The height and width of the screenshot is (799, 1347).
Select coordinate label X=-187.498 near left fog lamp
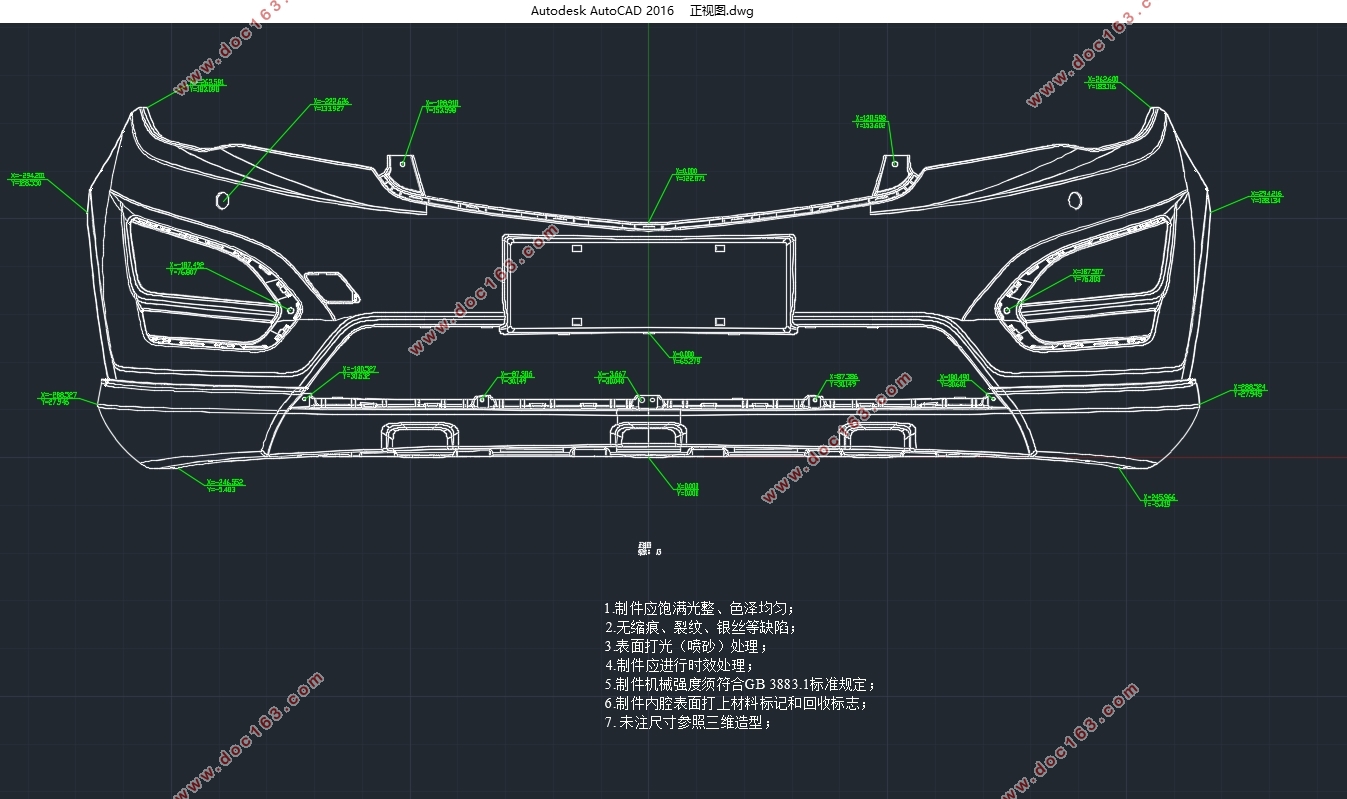[x=187, y=268]
